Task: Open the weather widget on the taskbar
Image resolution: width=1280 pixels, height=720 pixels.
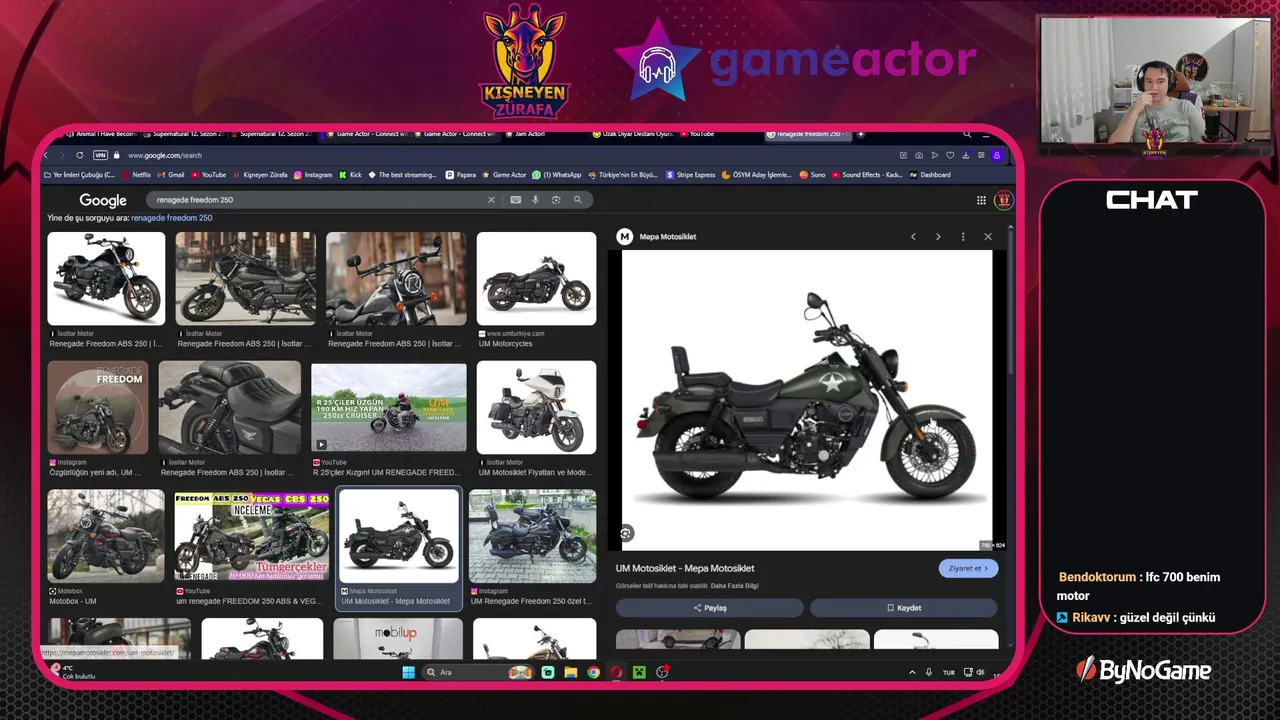Action: coord(72,672)
